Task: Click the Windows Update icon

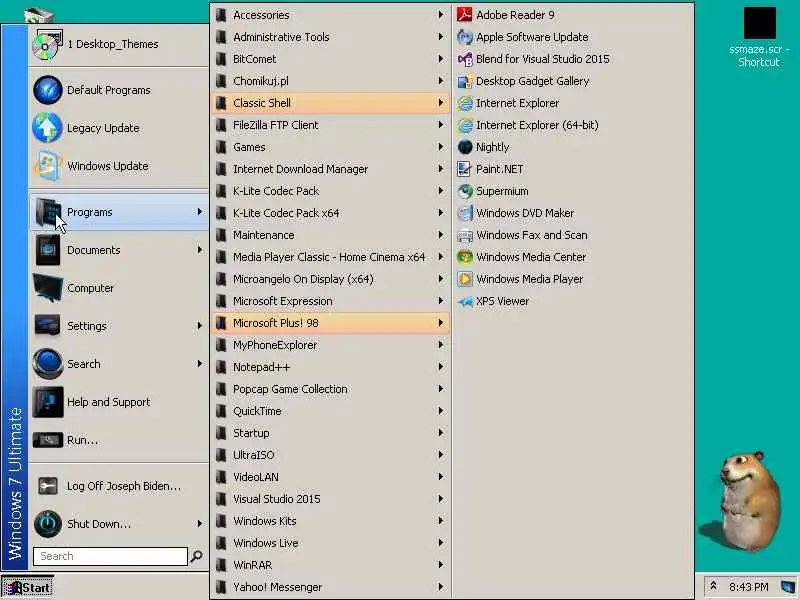Action: pos(47,166)
